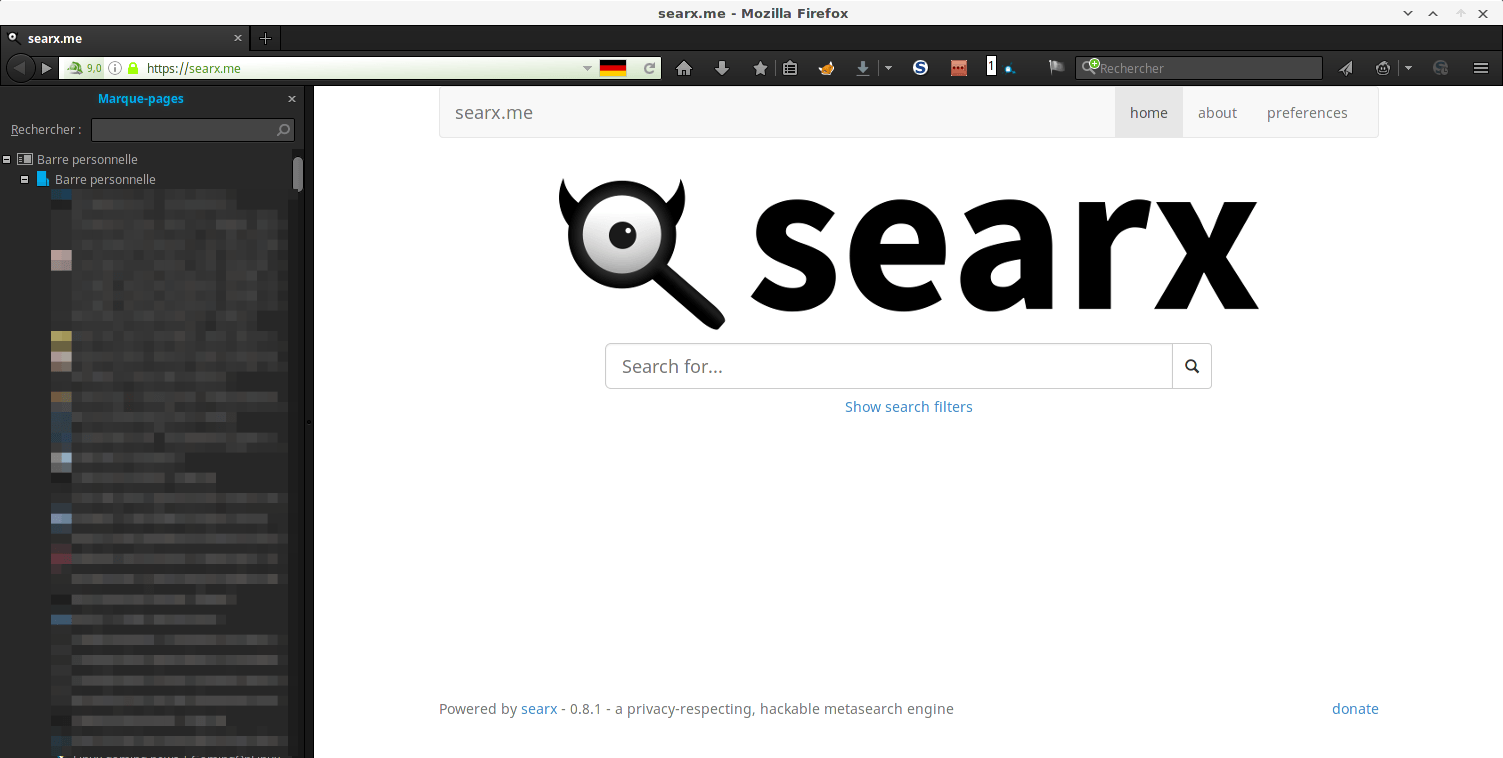1503x758 pixels.
Task: Click the Marque-pages sidebar title
Action: click(141, 99)
